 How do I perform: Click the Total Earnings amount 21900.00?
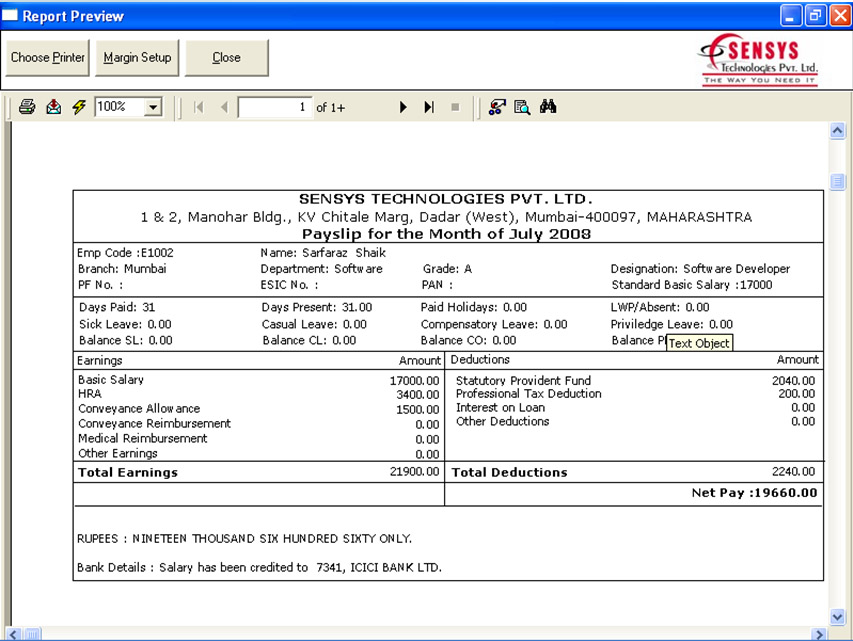[x=414, y=472]
